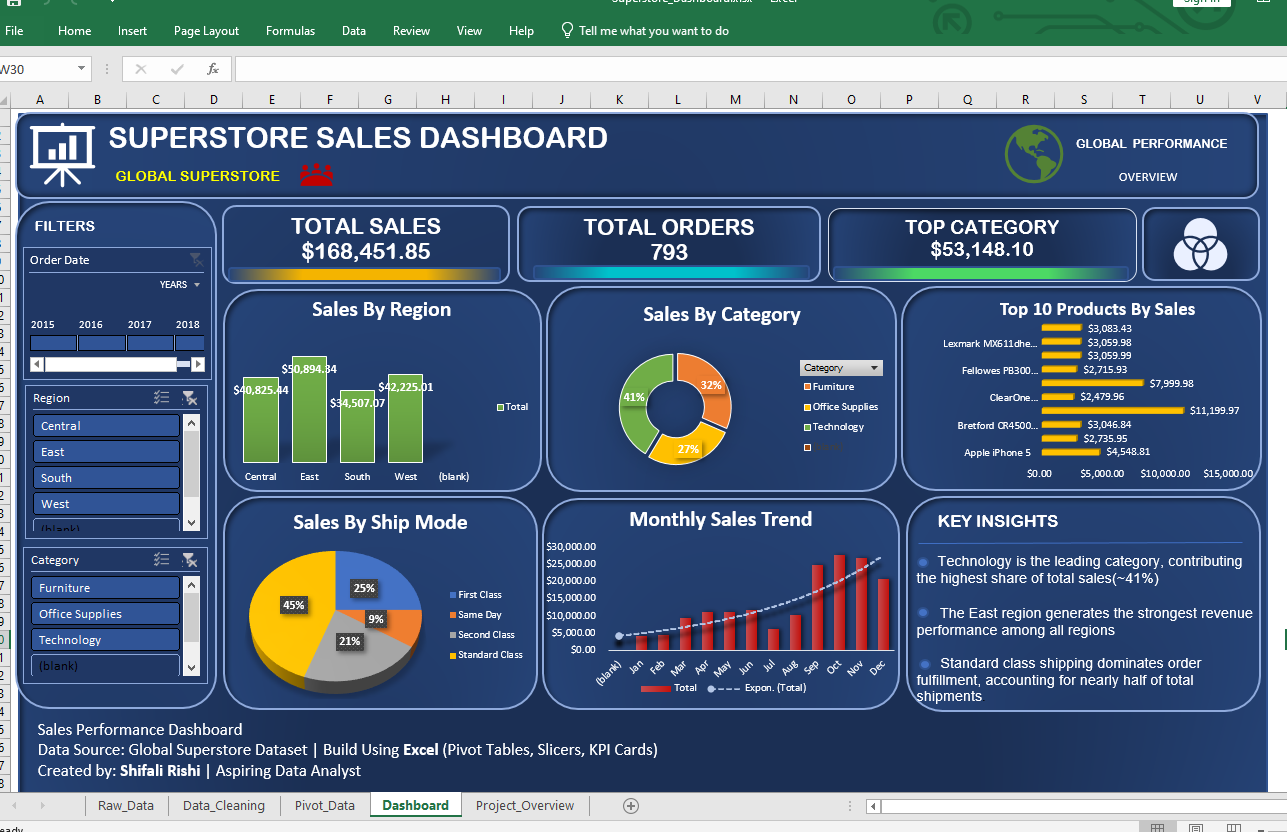Add a new worksheet with the plus button

pyautogui.click(x=630, y=804)
